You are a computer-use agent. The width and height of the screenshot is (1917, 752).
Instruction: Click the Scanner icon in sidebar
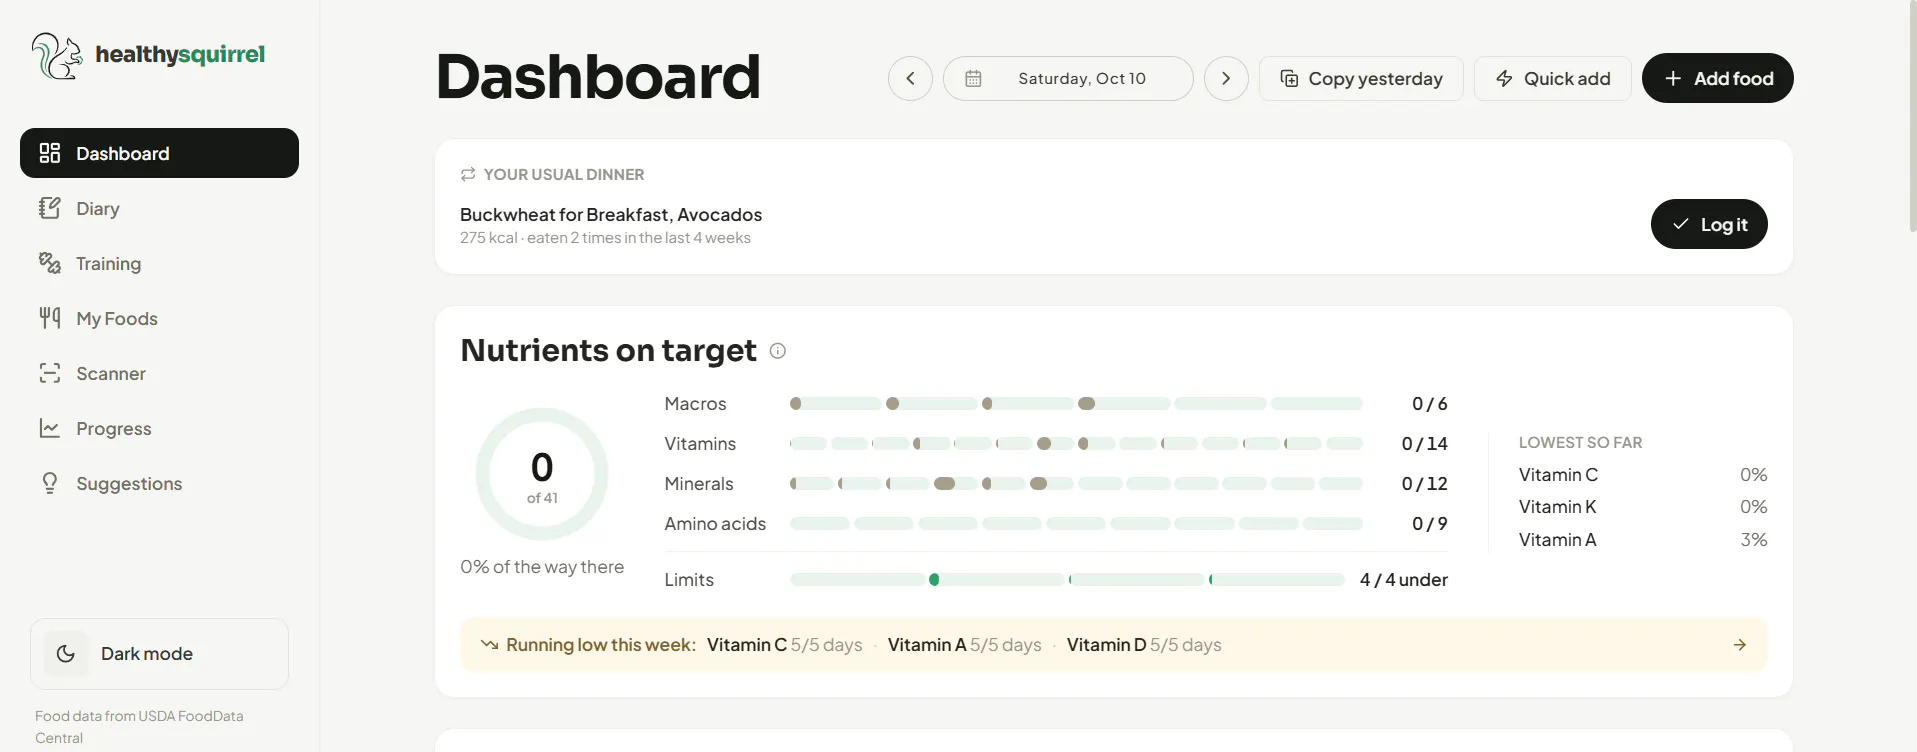click(49, 373)
